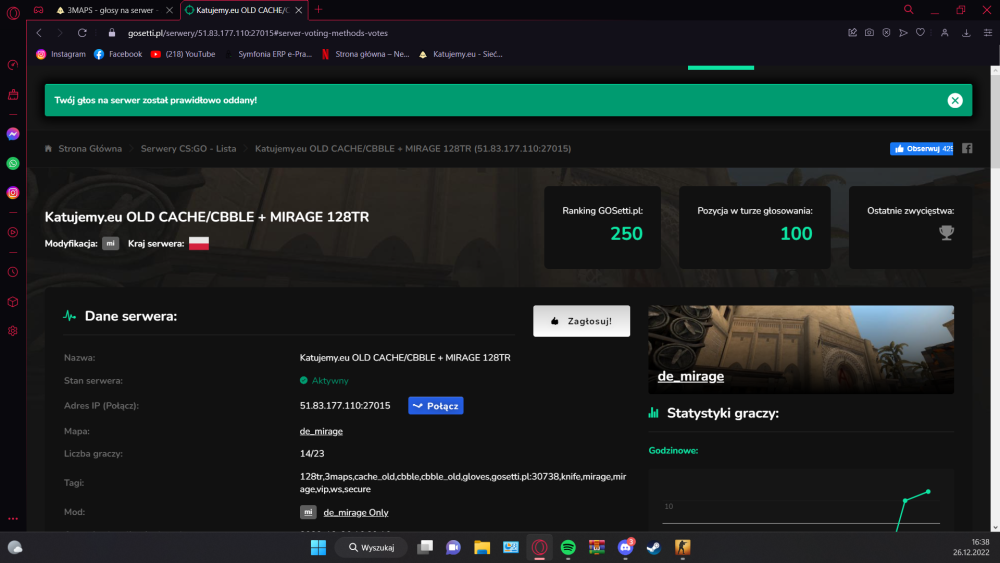Click the de_mirage map thumbnail
1000x563 pixels.
[801, 349]
